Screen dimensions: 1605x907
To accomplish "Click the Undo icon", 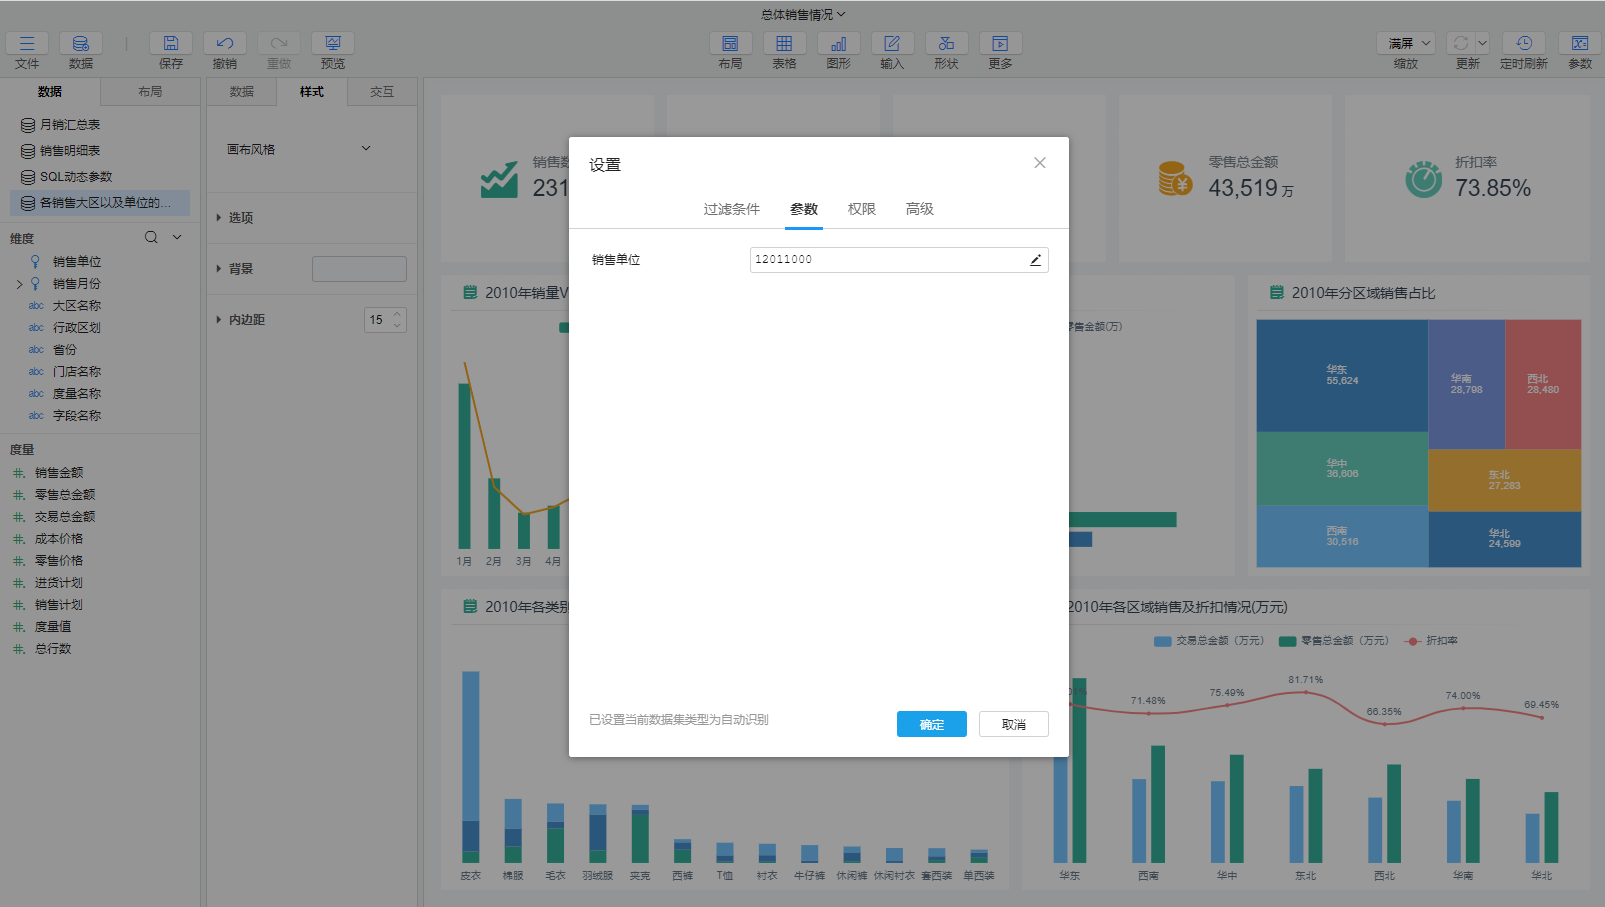I will [225, 44].
